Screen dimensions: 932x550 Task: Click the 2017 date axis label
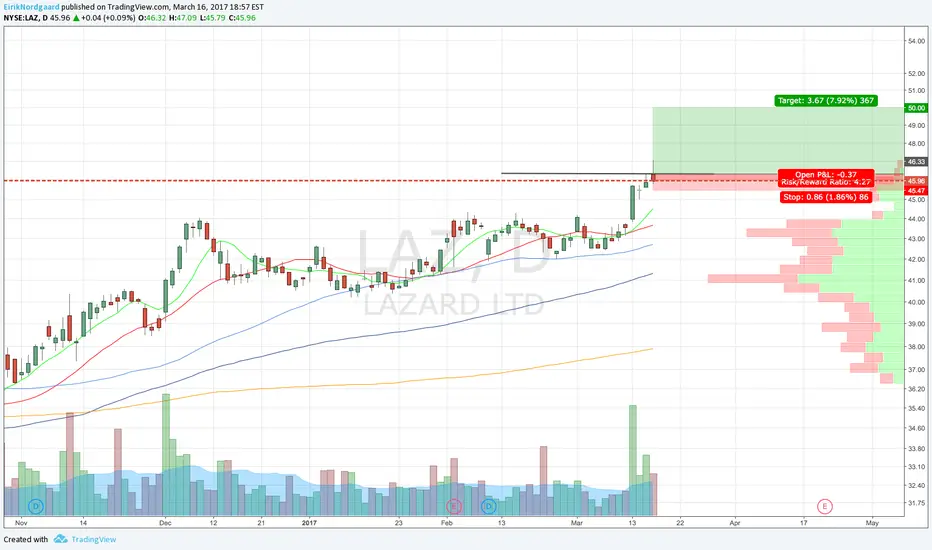pos(309,523)
